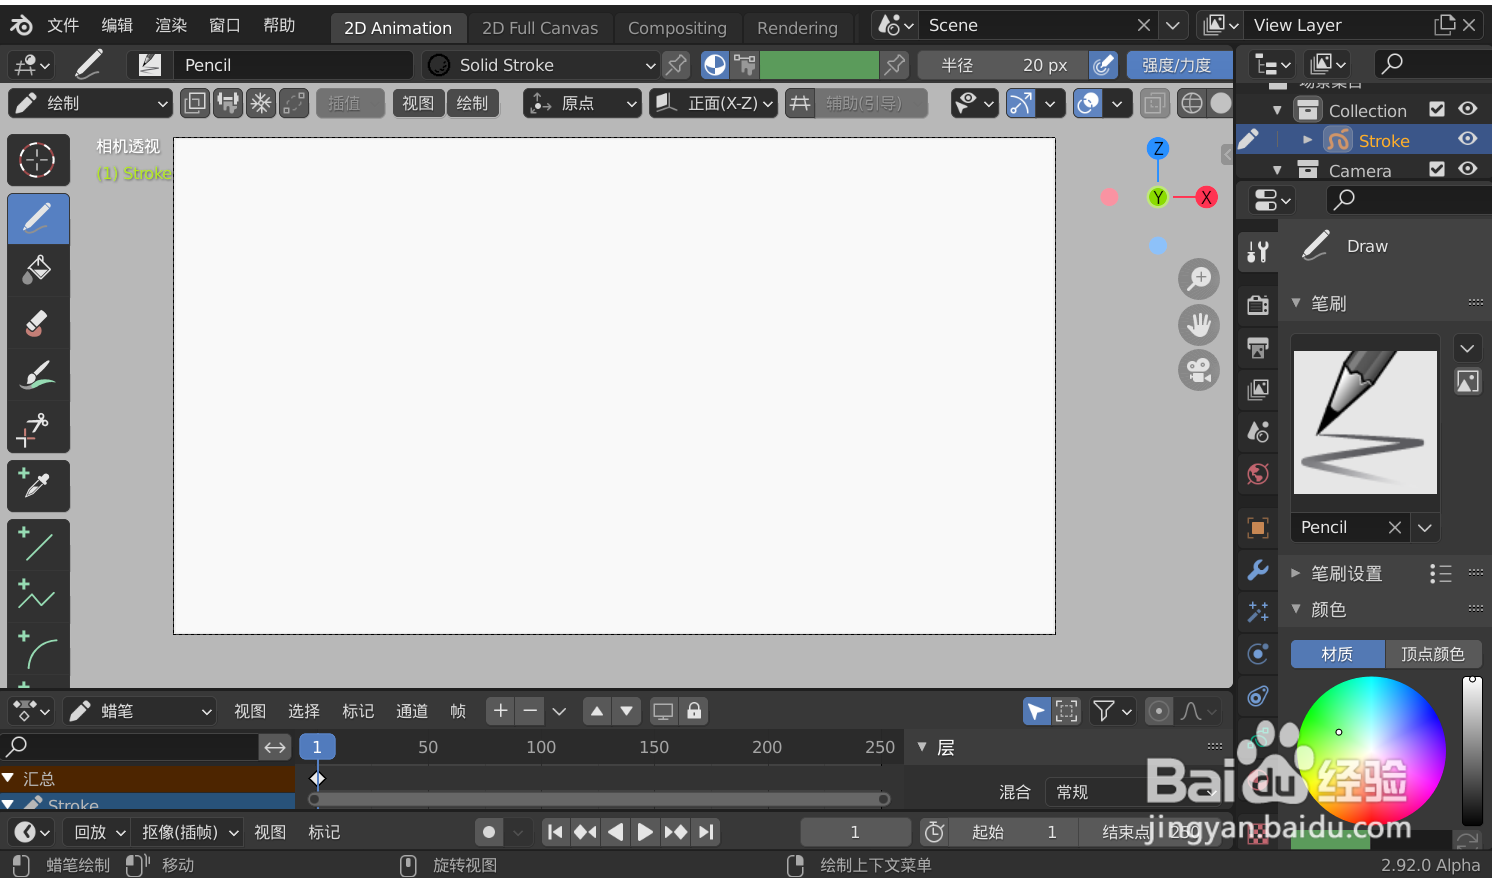The image size is (1492, 878).
Task: Select the Eyedropper tool
Action: point(38,486)
